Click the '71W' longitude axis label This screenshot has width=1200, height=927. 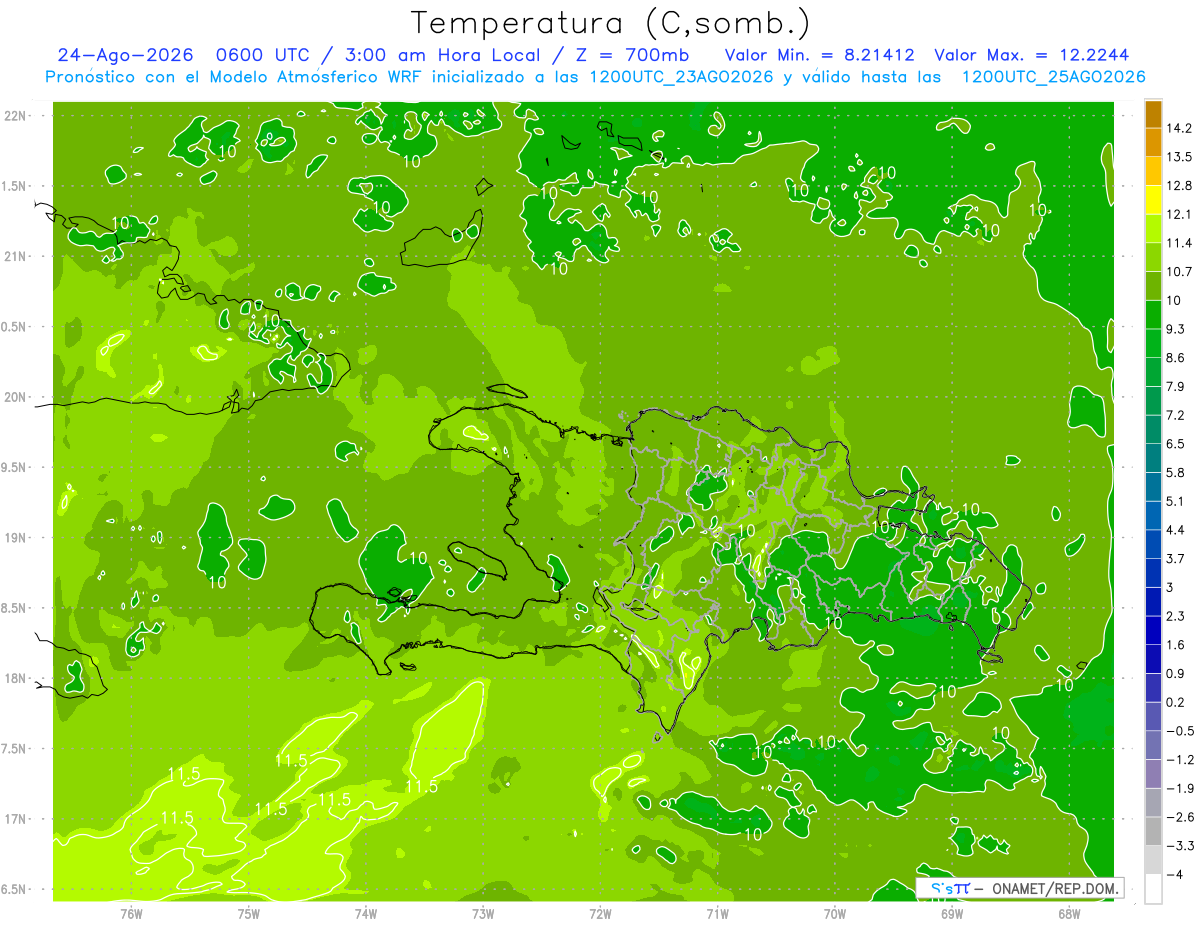point(717,913)
